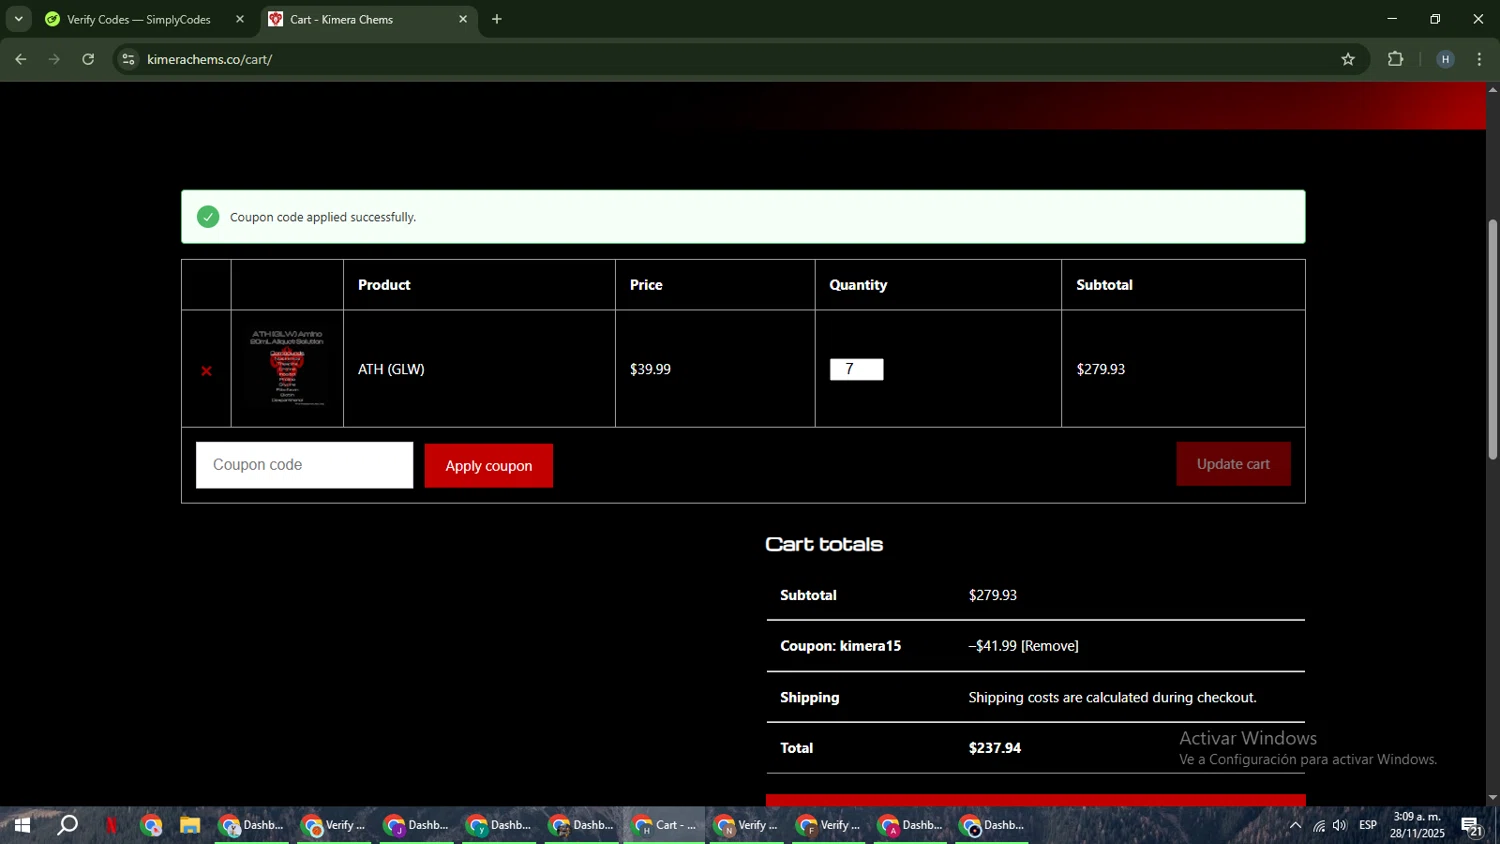Focus the Coupon code input field
Viewport: 1500px width, 844px height.
click(304, 465)
